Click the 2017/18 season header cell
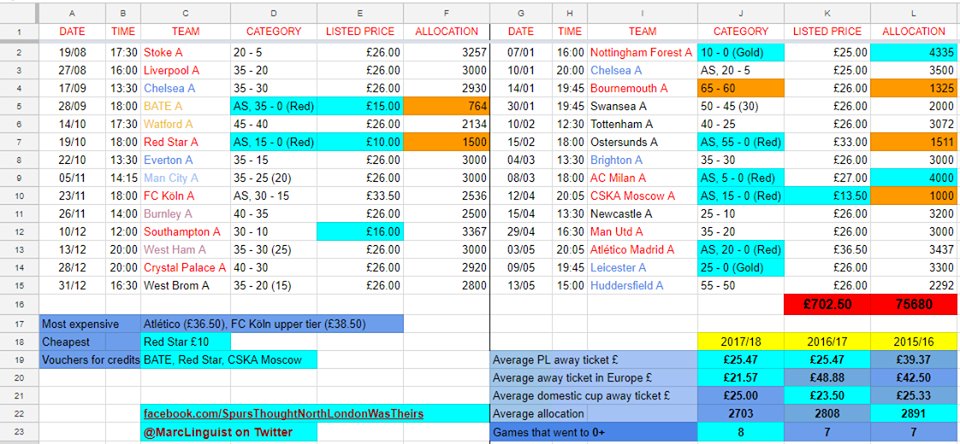Screen dimensions: 960x444 [741, 341]
